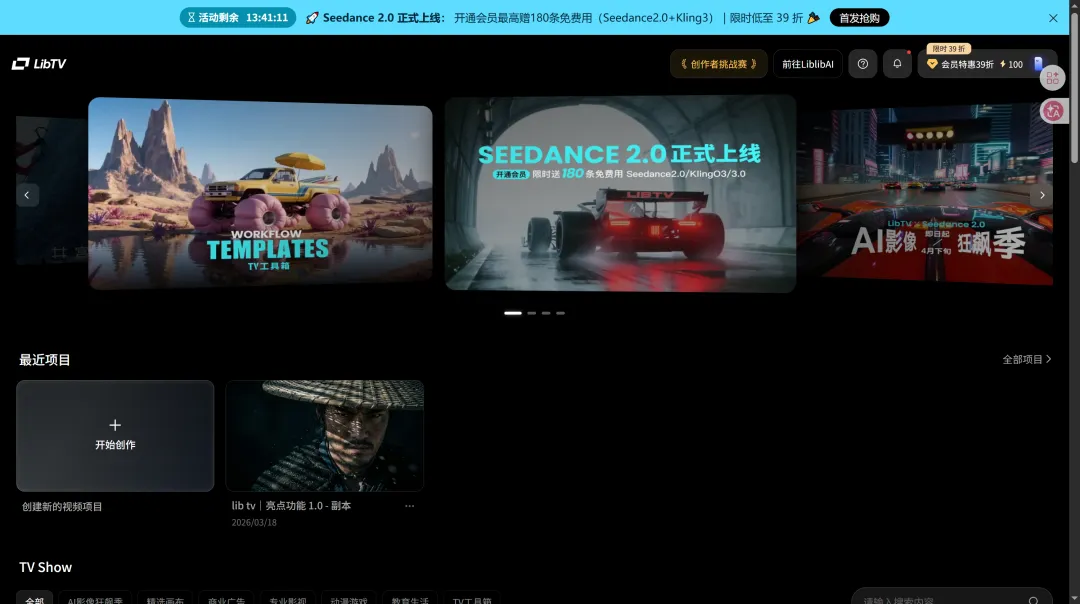Select the second carousel indicator dot
The height and width of the screenshot is (604, 1080).
(532, 313)
